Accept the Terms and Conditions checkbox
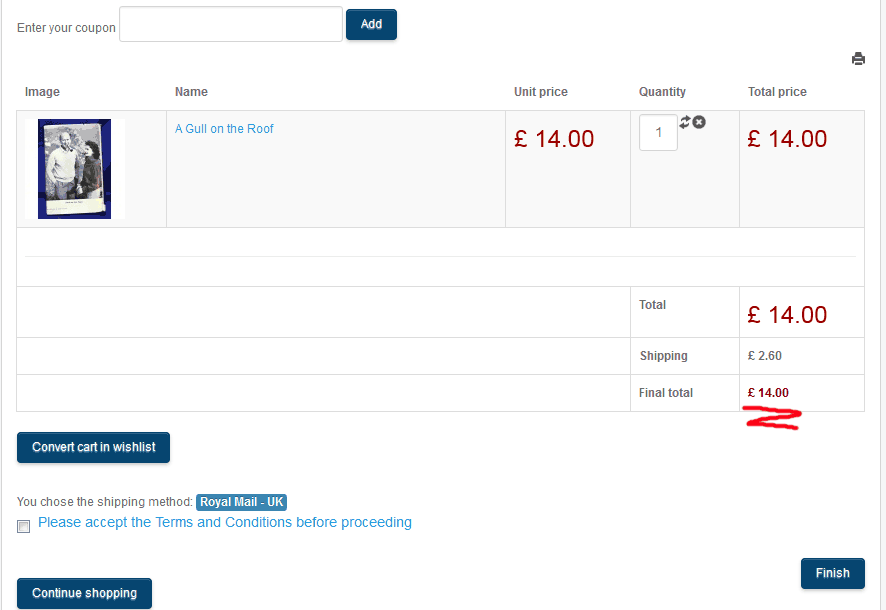Image resolution: width=886 pixels, height=610 pixels. [24, 526]
